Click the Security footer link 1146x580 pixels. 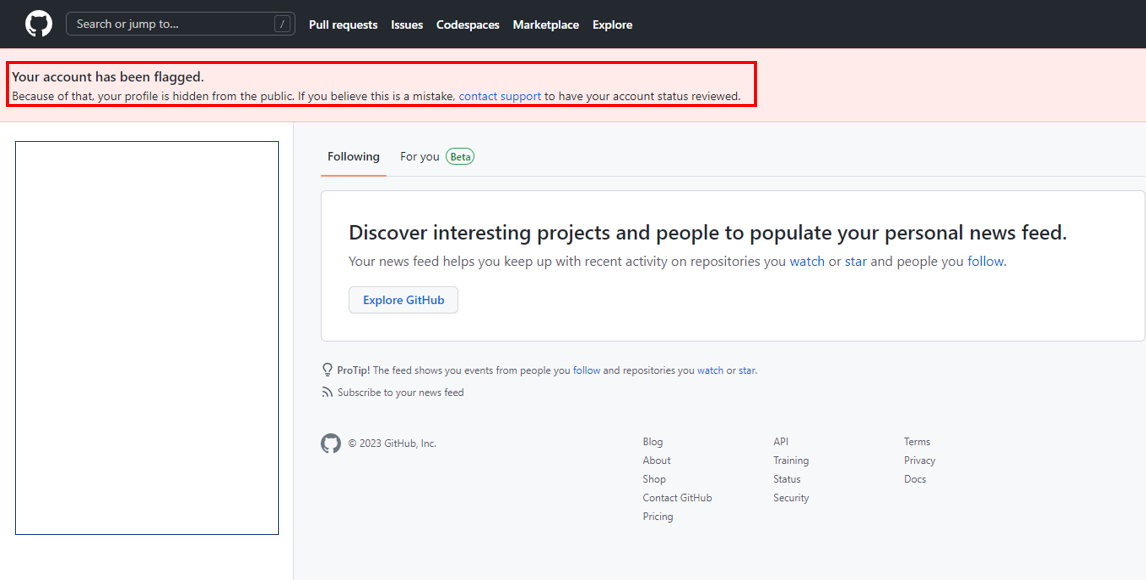[x=791, y=497]
